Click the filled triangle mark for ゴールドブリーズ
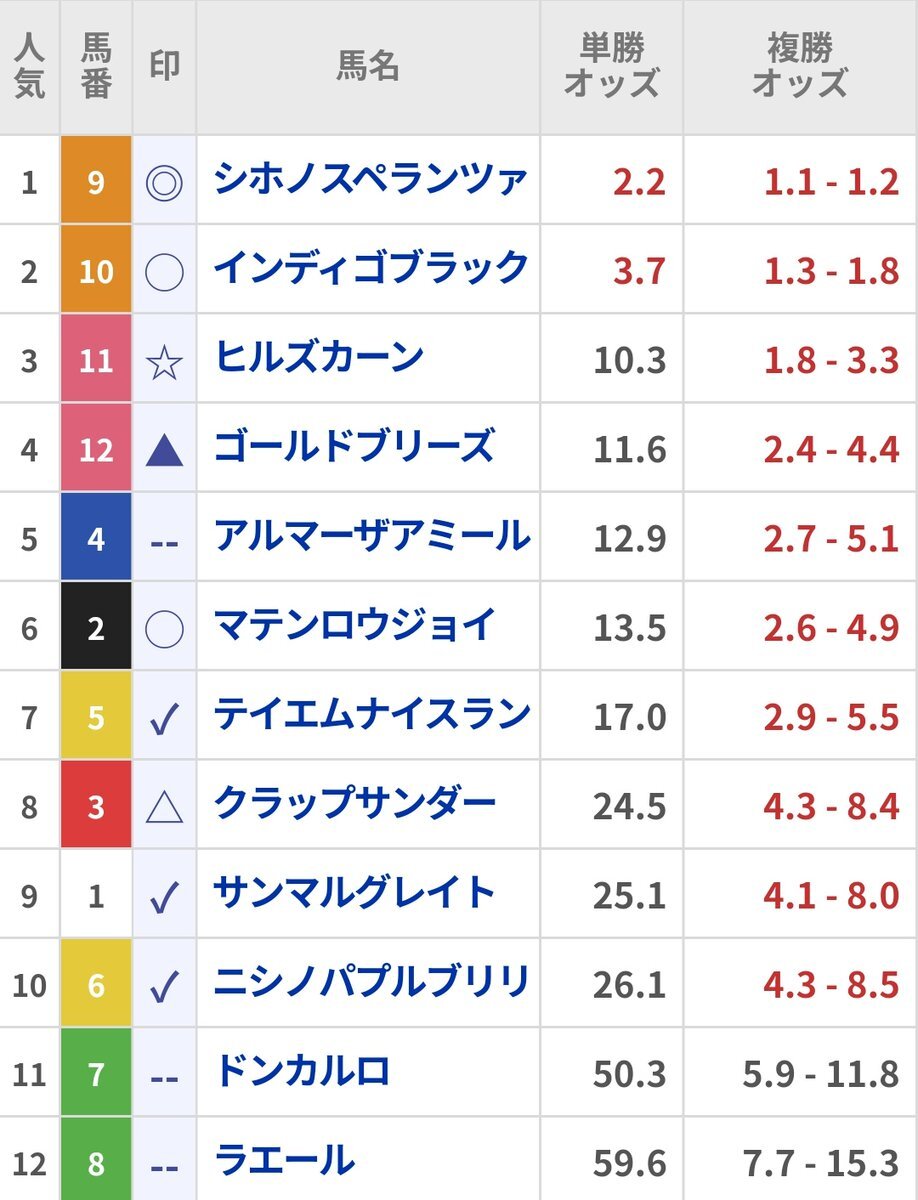The width and height of the screenshot is (918, 1200). click(x=164, y=451)
